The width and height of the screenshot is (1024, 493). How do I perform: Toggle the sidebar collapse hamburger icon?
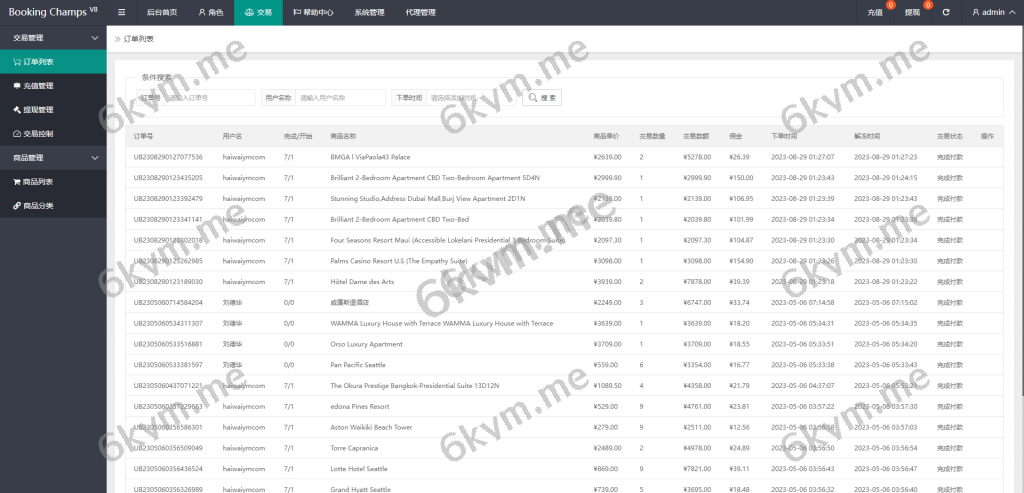click(121, 12)
